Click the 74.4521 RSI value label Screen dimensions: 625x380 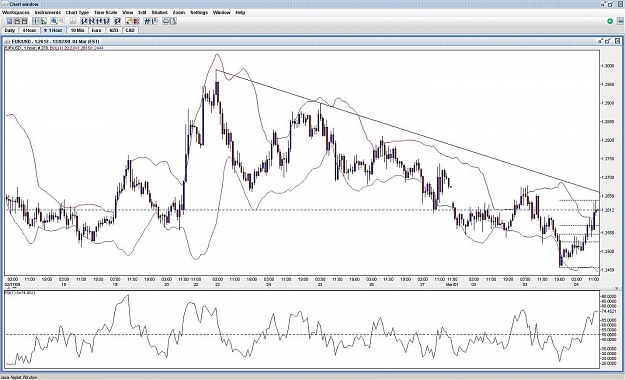609,311
